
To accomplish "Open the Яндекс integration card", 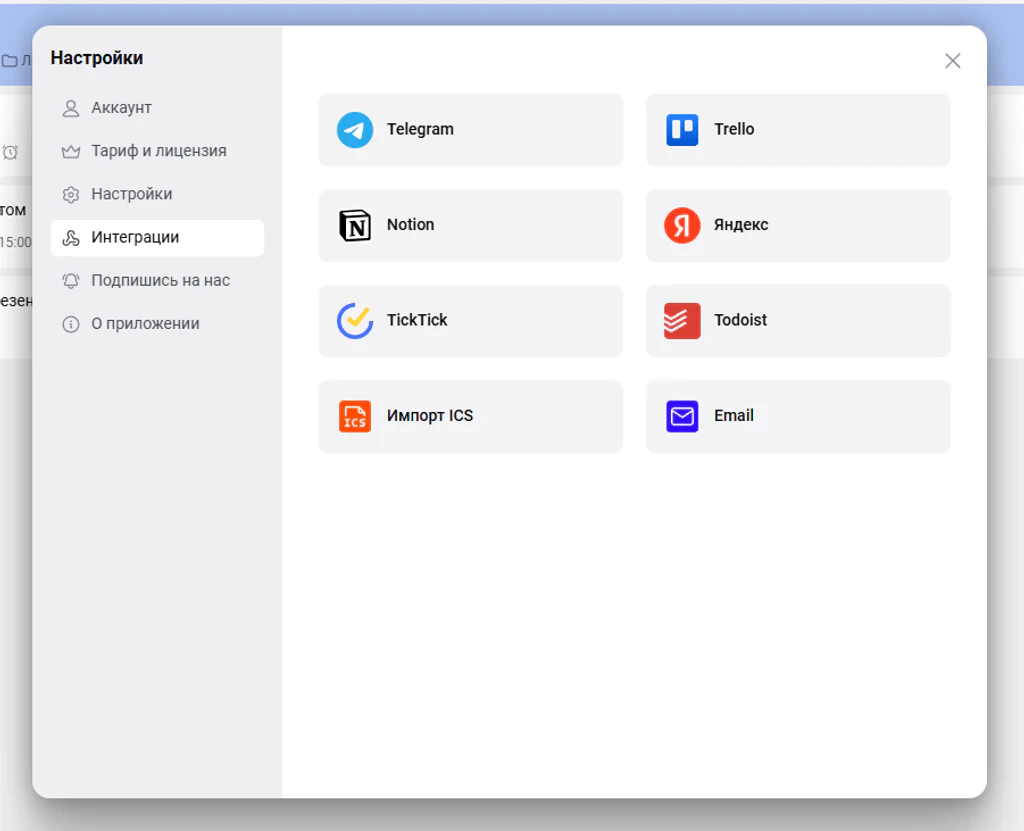I will pyautogui.click(x=798, y=225).
